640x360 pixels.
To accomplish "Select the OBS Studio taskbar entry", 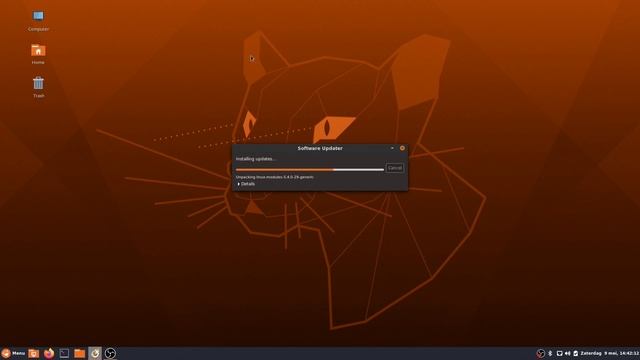I will click(110, 353).
